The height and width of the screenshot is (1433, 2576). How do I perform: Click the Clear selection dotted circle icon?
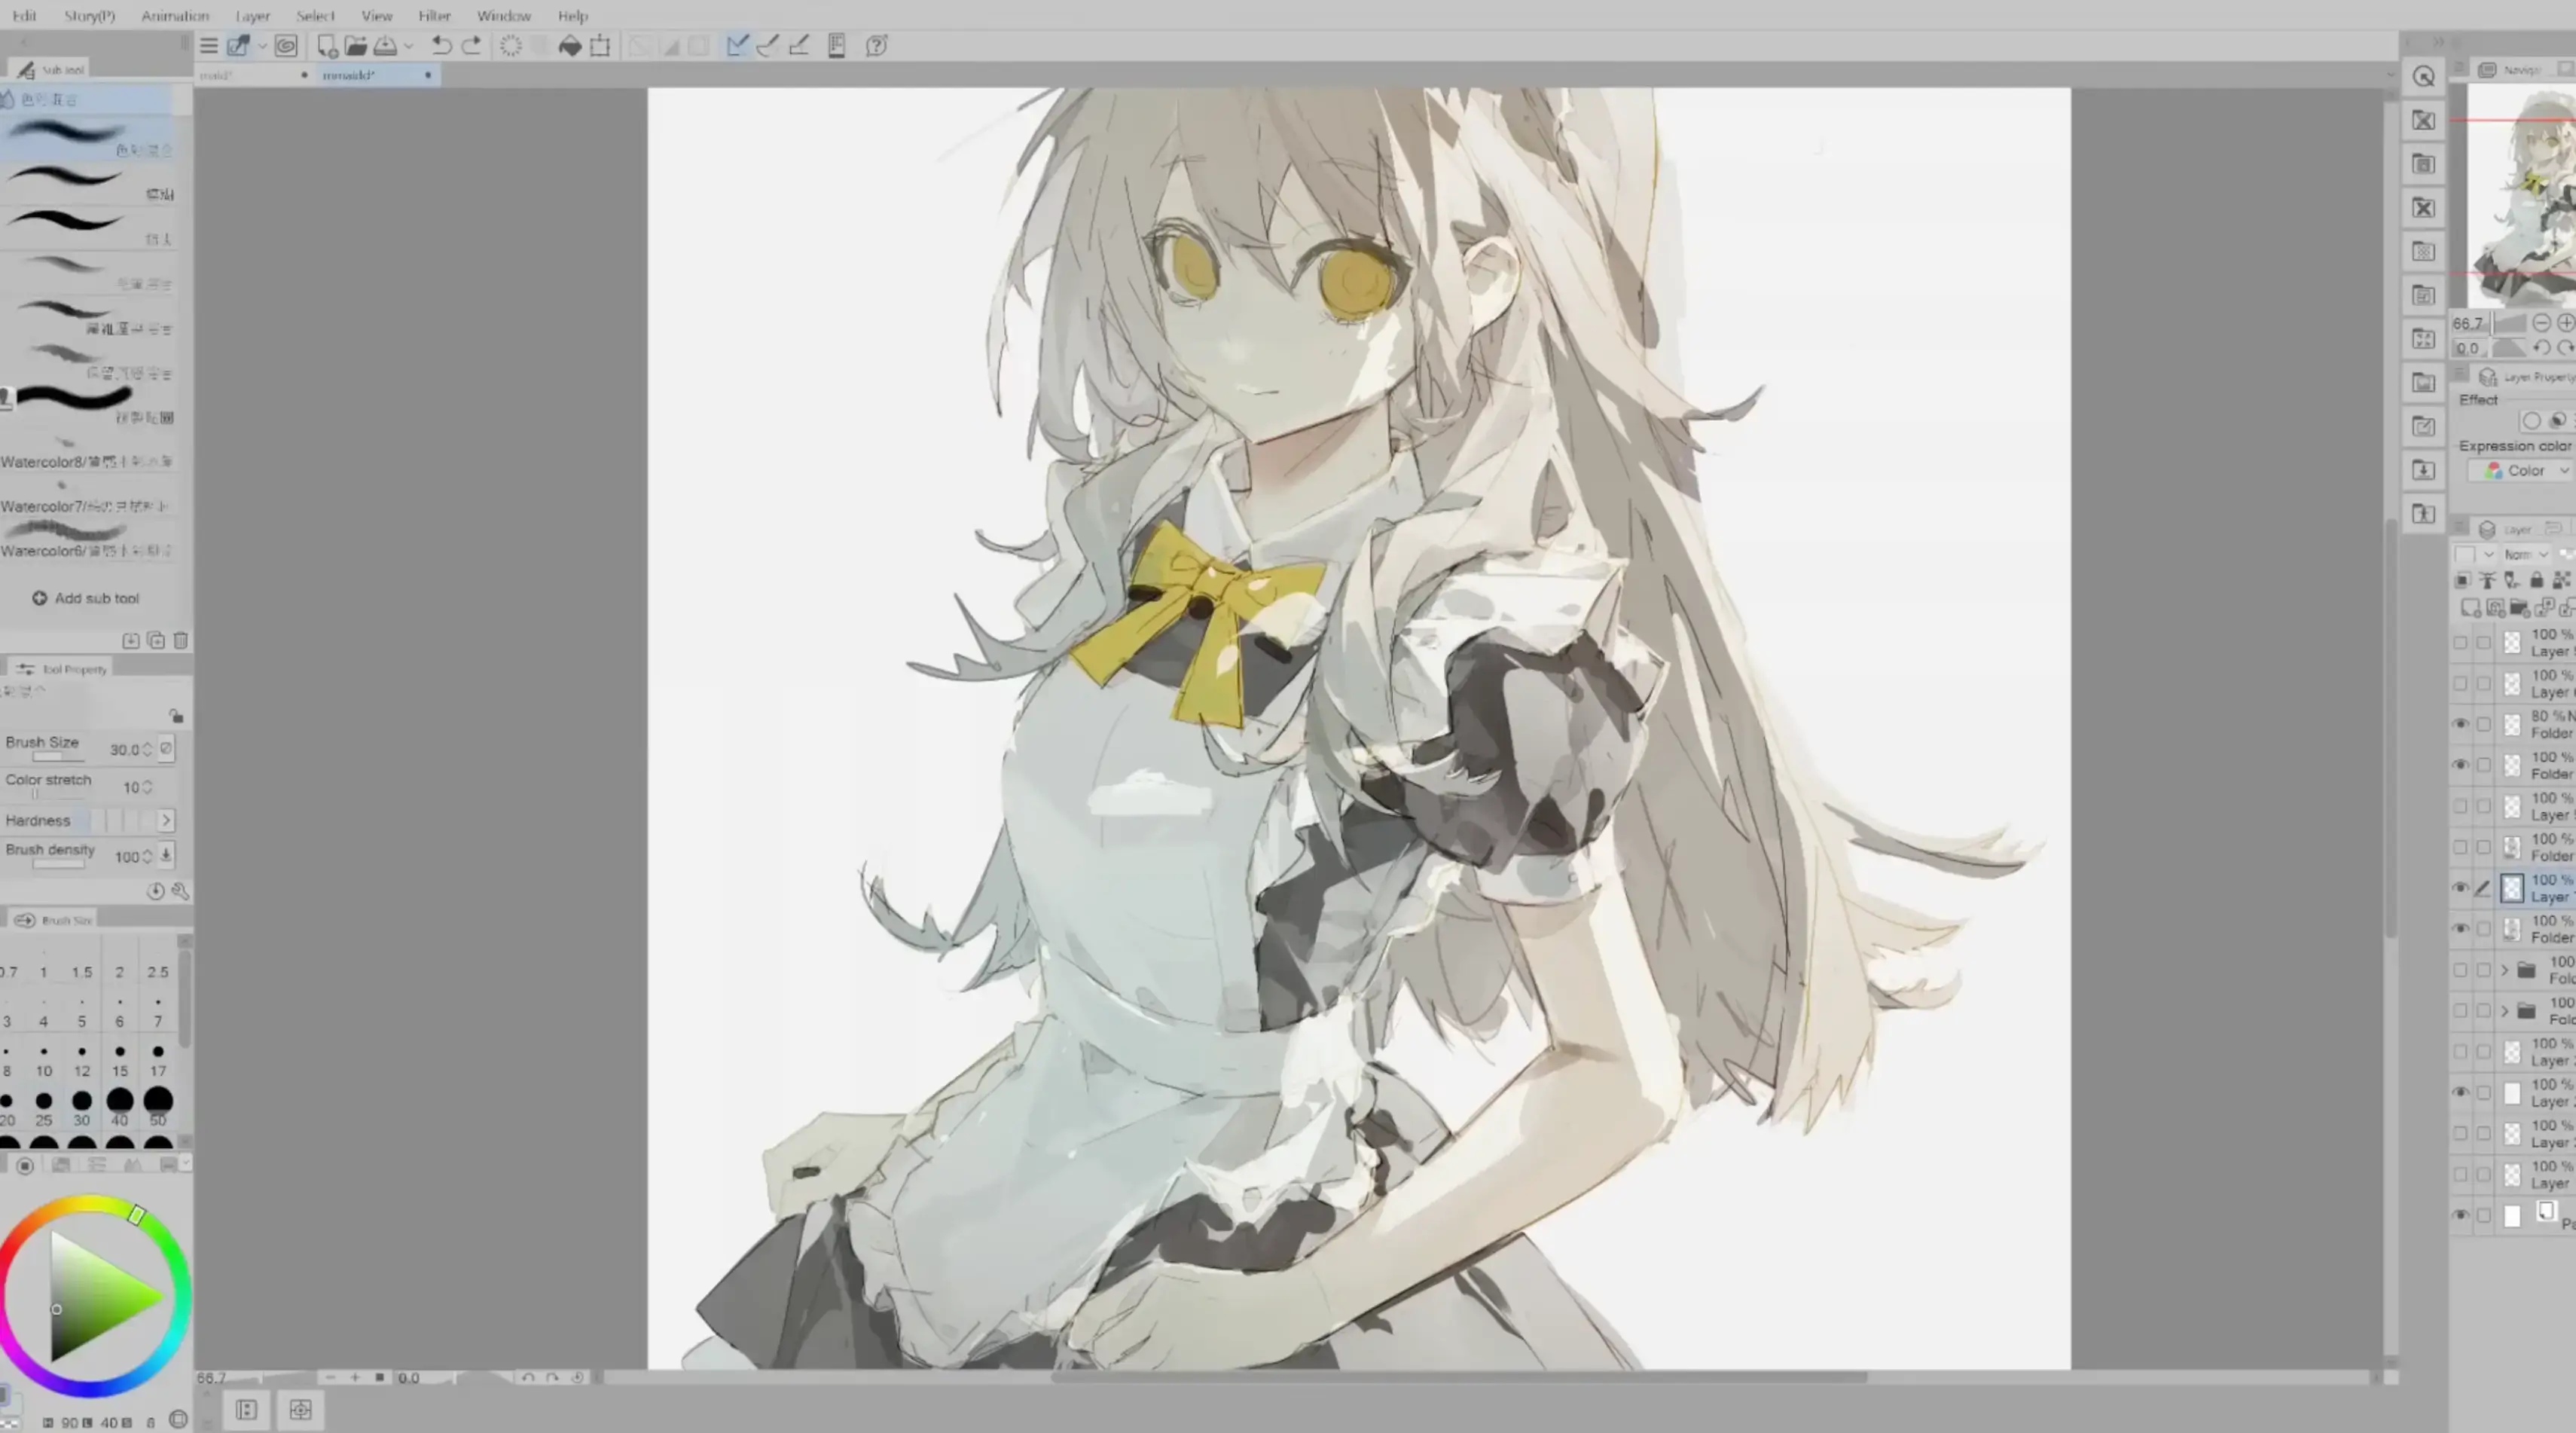(x=510, y=45)
